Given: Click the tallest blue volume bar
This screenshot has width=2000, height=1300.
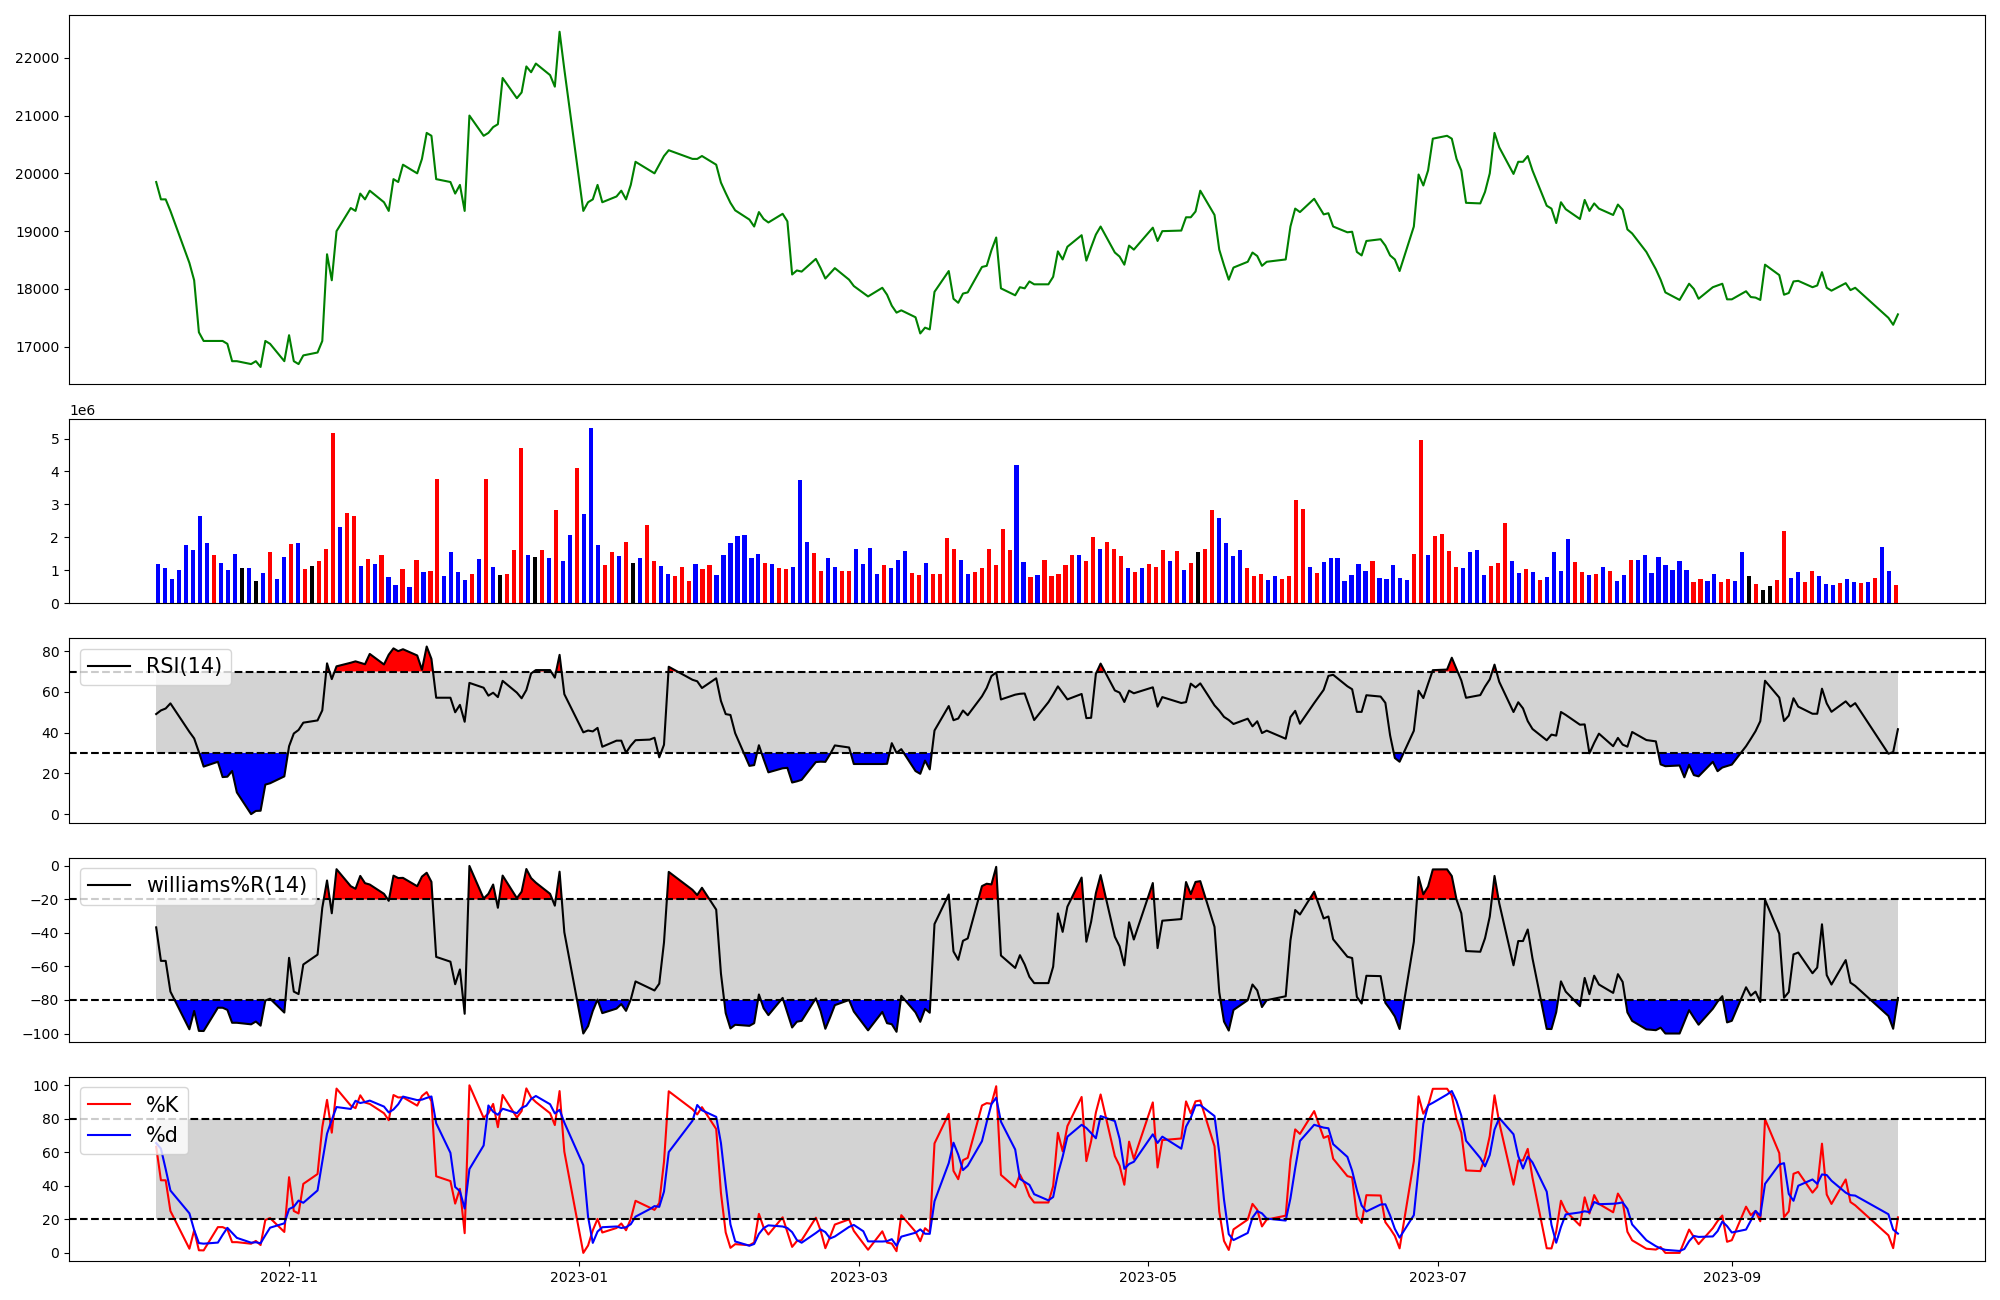Looking at the screenshot, I should pos(591,515).
